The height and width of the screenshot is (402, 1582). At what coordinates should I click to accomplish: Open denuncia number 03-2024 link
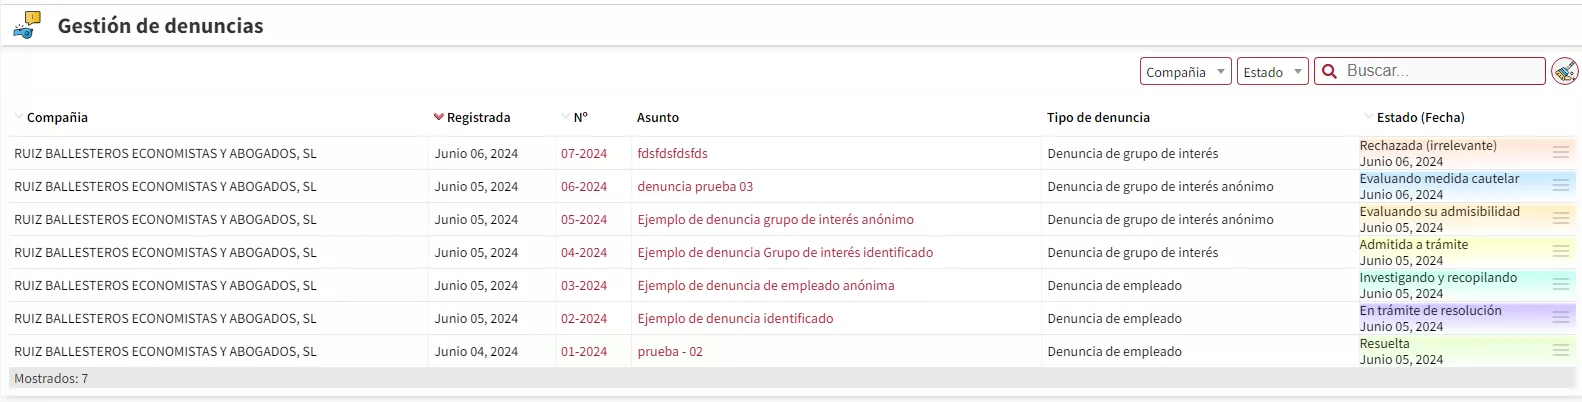coord(584,285)
